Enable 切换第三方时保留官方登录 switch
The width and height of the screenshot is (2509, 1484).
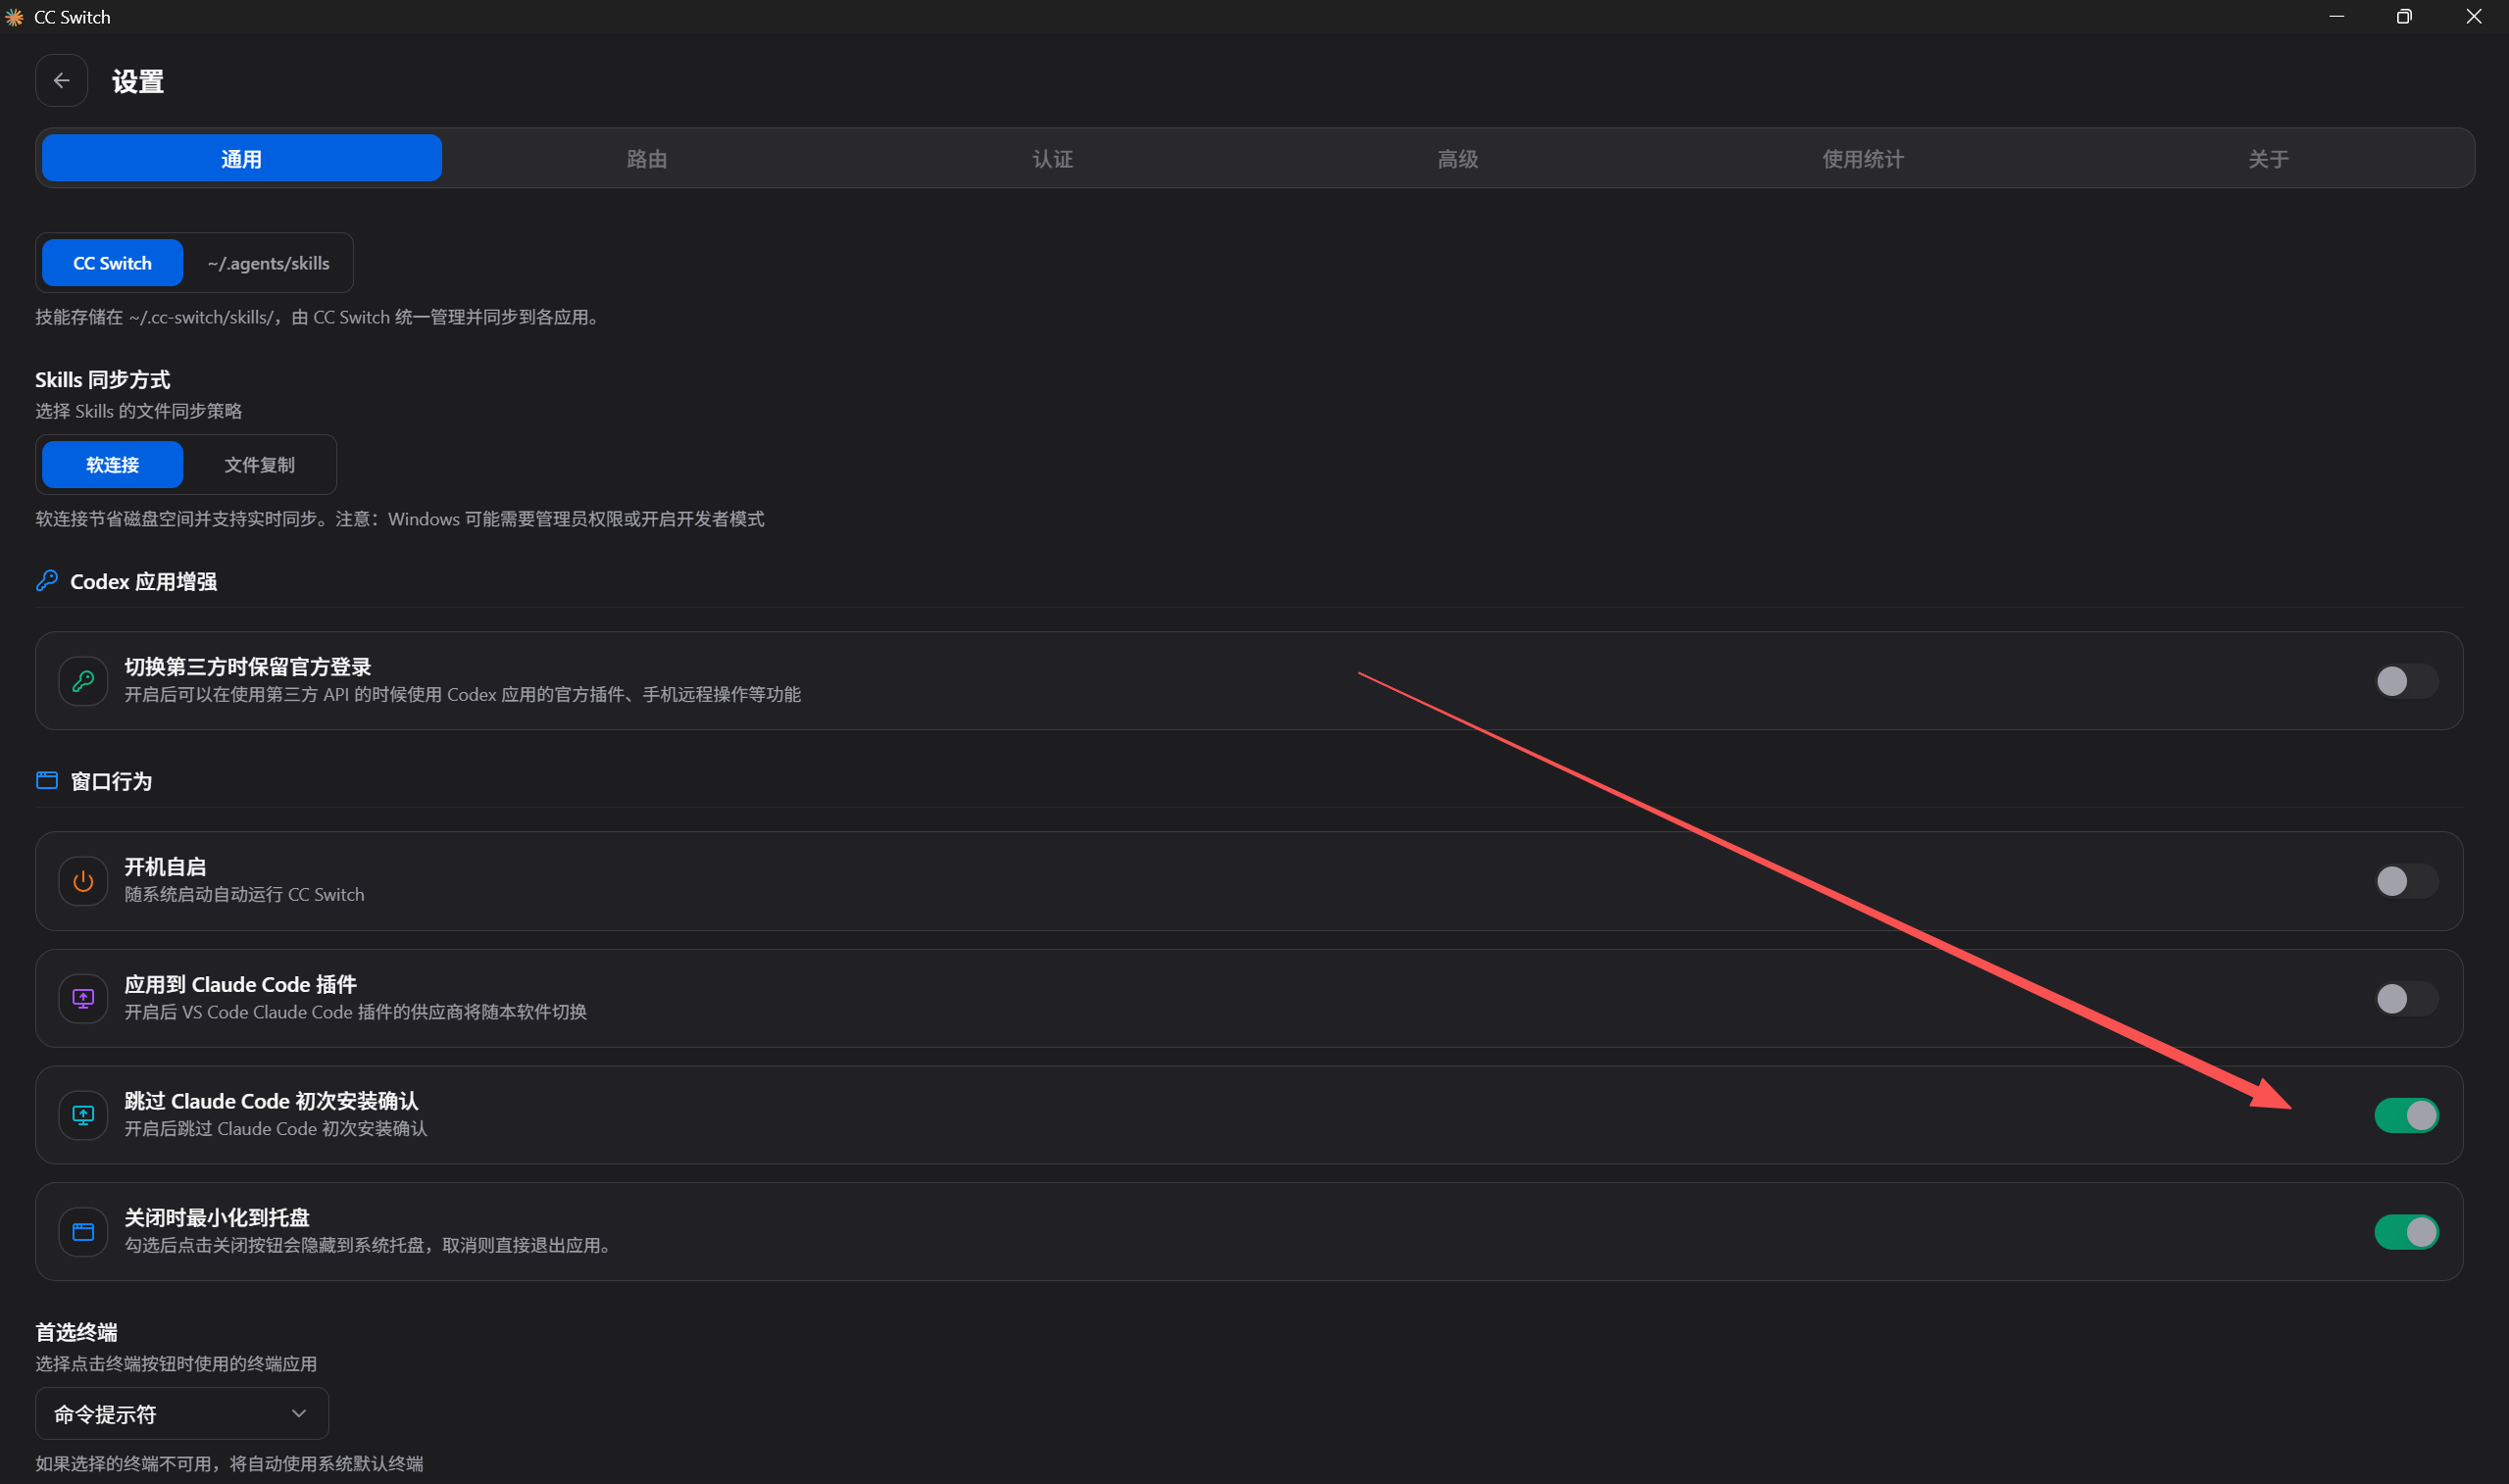pyautogui.click(x=2406, y=681)
